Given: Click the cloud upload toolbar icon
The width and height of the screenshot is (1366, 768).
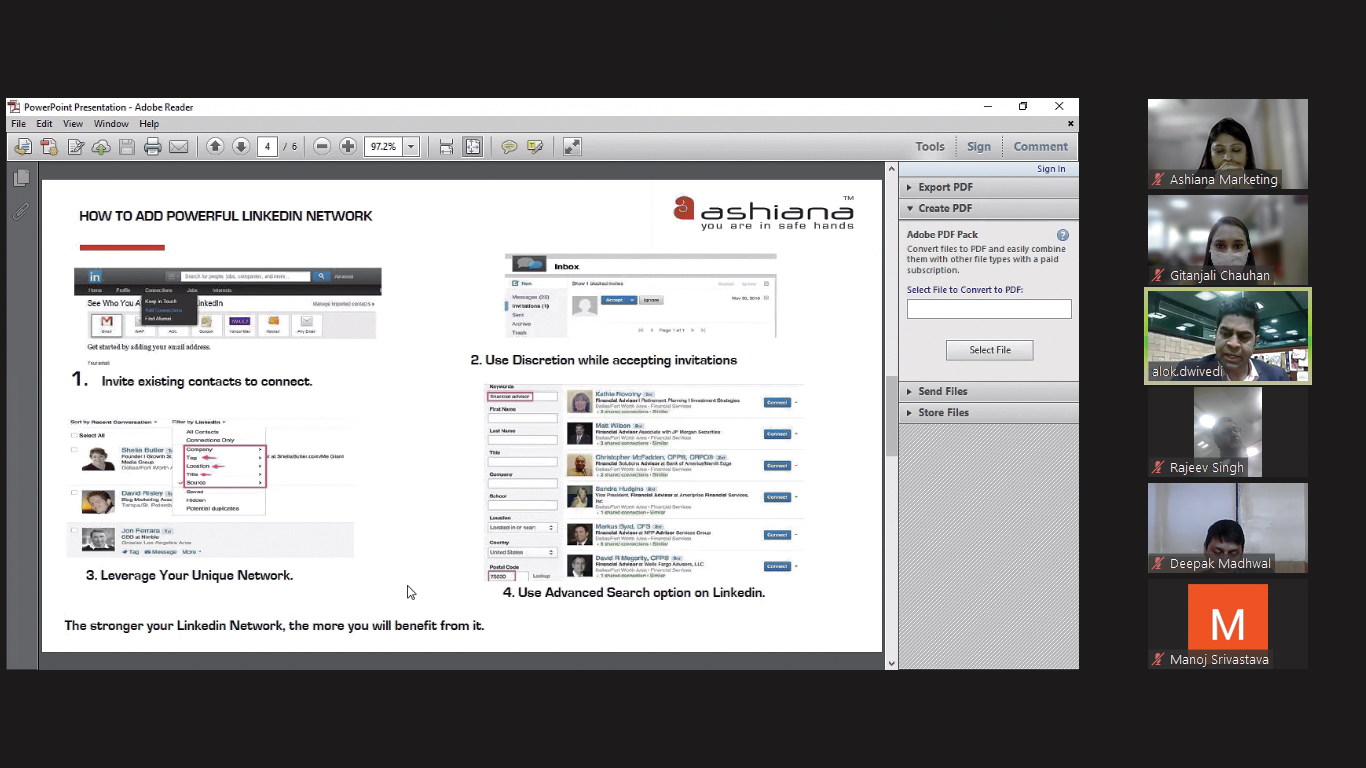Looking at the screenshot, I should point(101,147).
